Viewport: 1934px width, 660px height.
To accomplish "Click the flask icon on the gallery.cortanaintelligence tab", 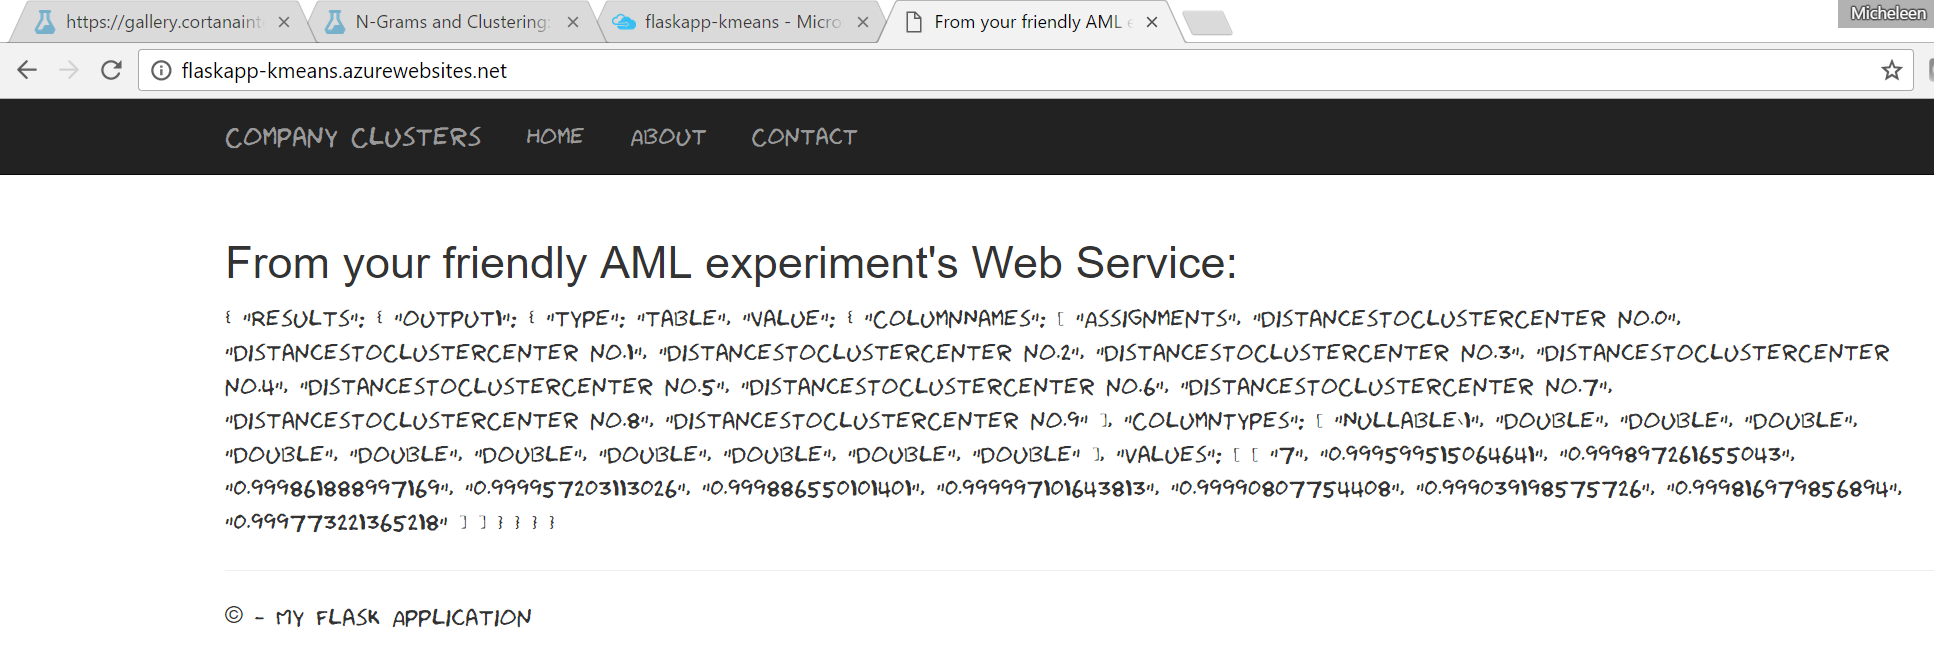I will coord(45,20).
